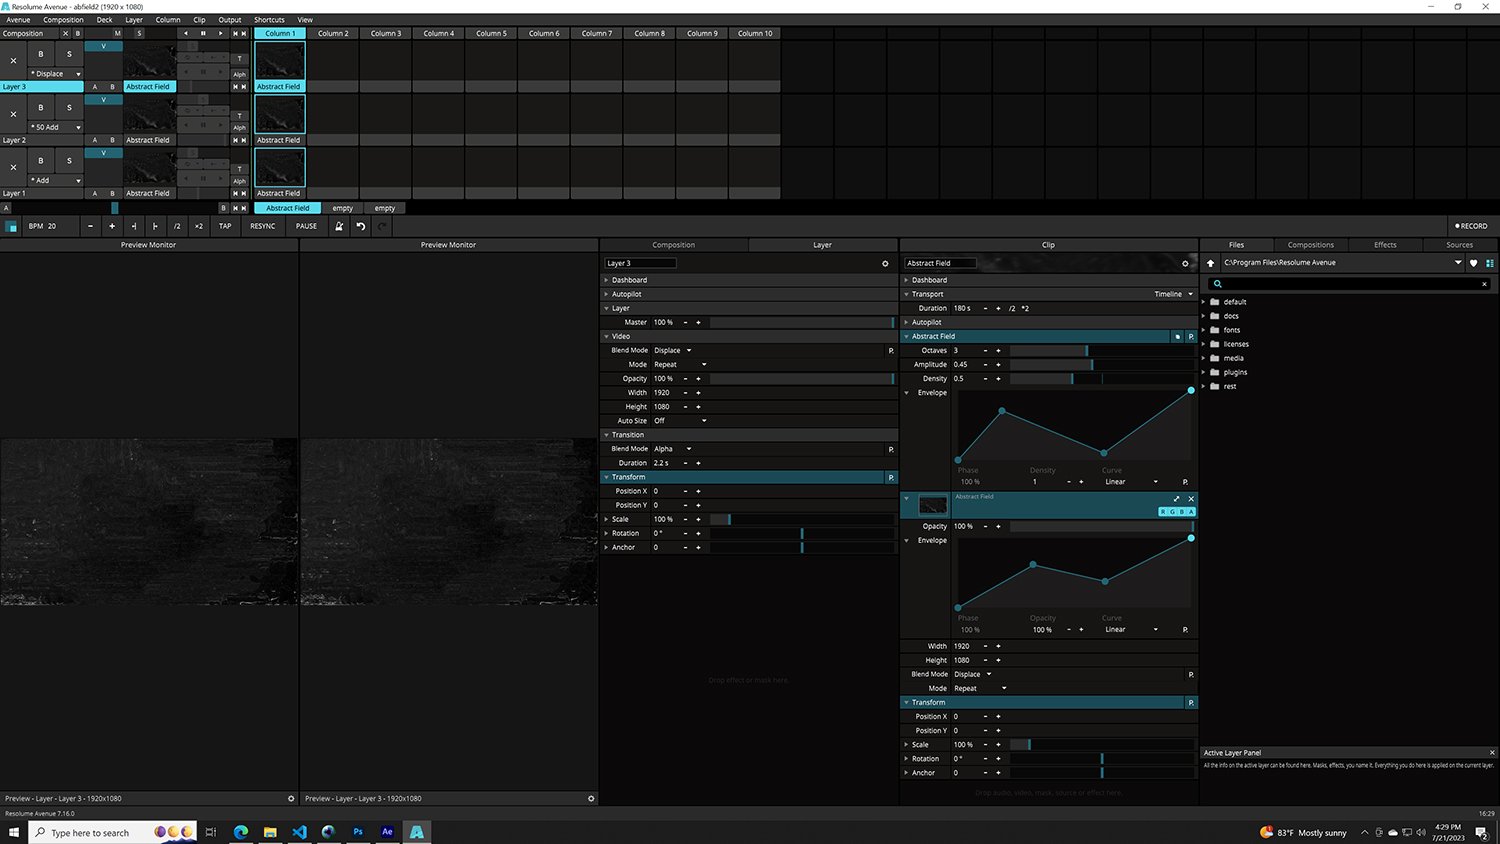
Task: Open the Clip panel settings gear icon
Action: [x=1185, y=264]
